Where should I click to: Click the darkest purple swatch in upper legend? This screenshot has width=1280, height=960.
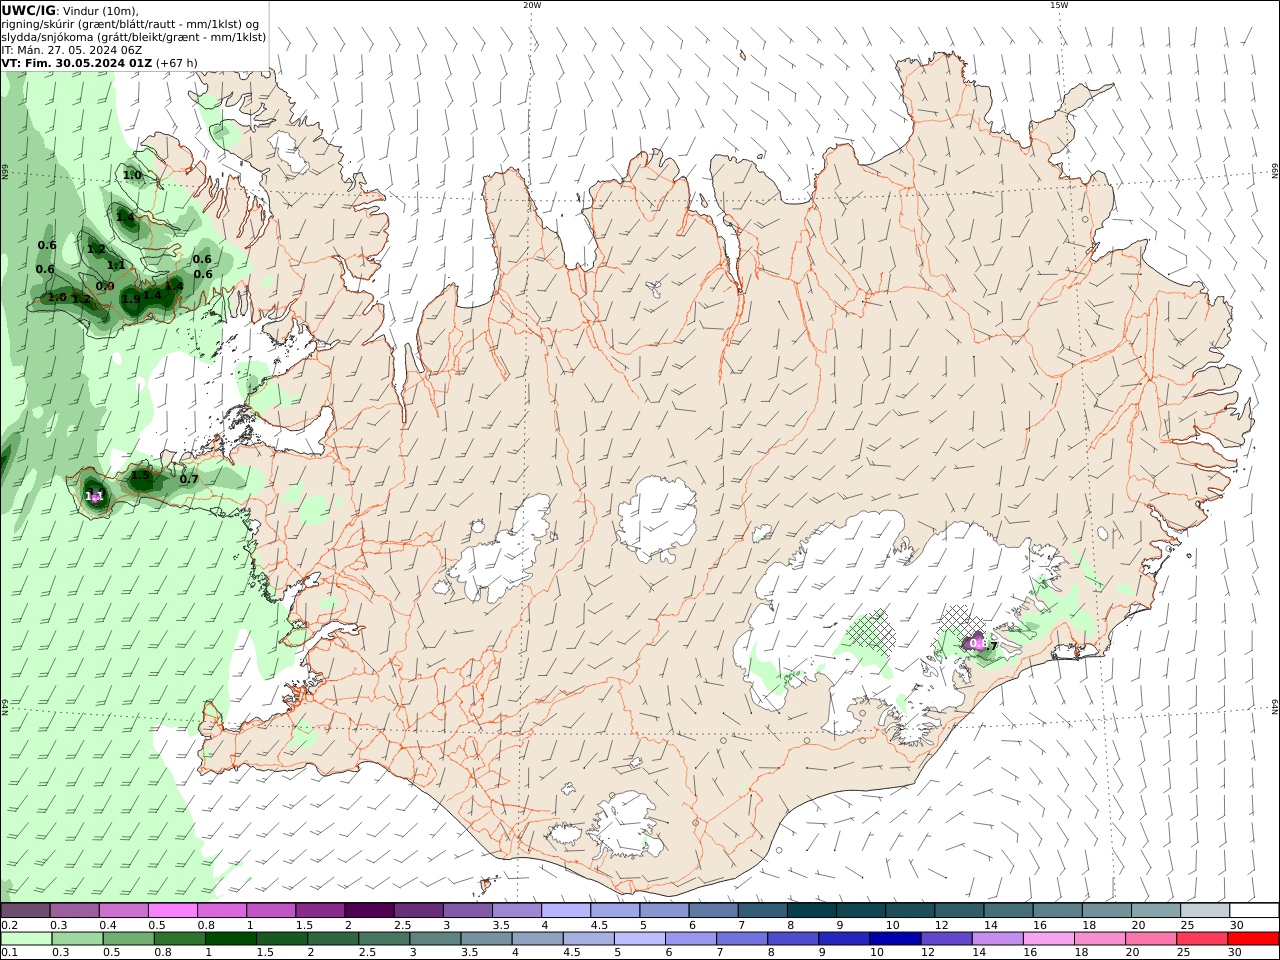click(x=368, y=911)
